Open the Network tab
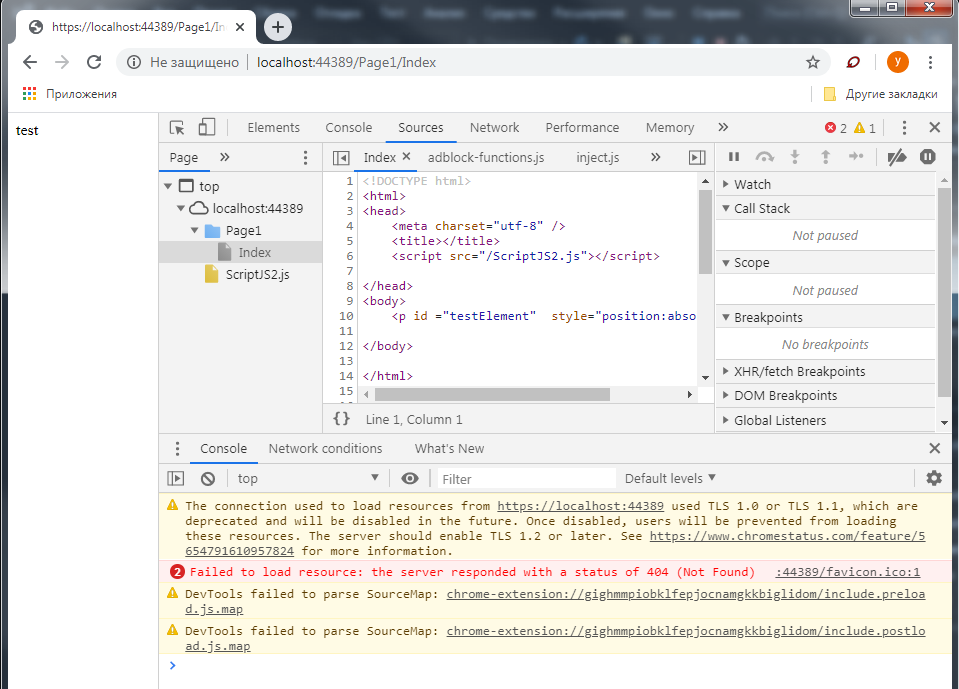This screenshot has height=689, width=959. pyautogui.click(x=494, y=127)
